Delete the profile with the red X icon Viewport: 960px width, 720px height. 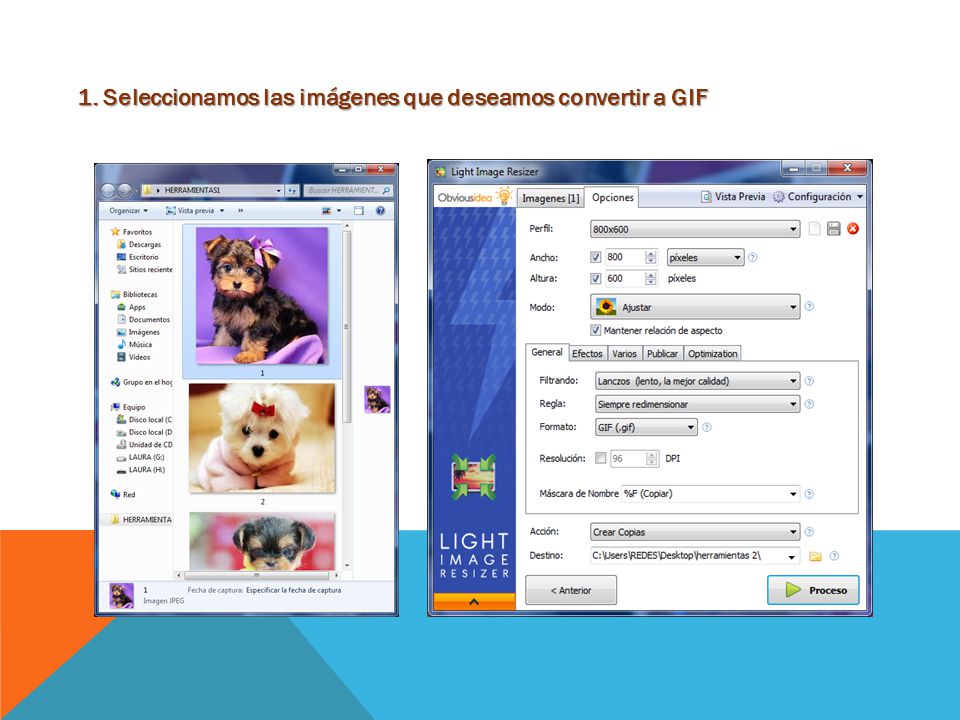pos(853,229)
